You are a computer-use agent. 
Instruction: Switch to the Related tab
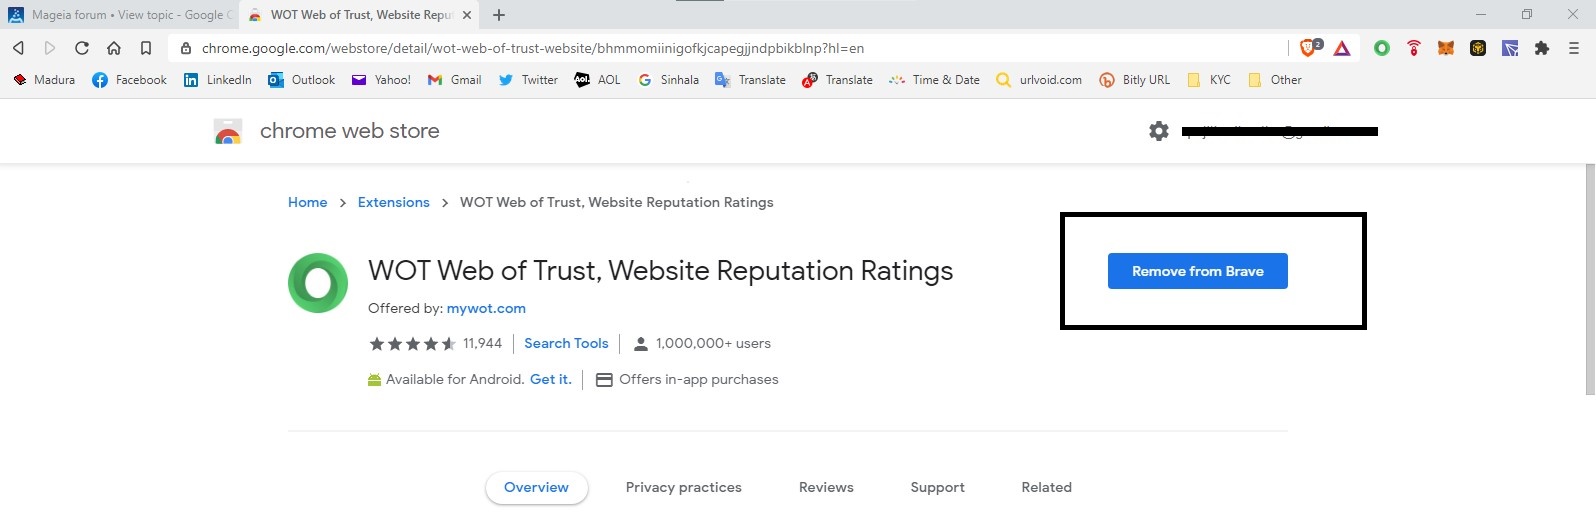(1047, 487)
